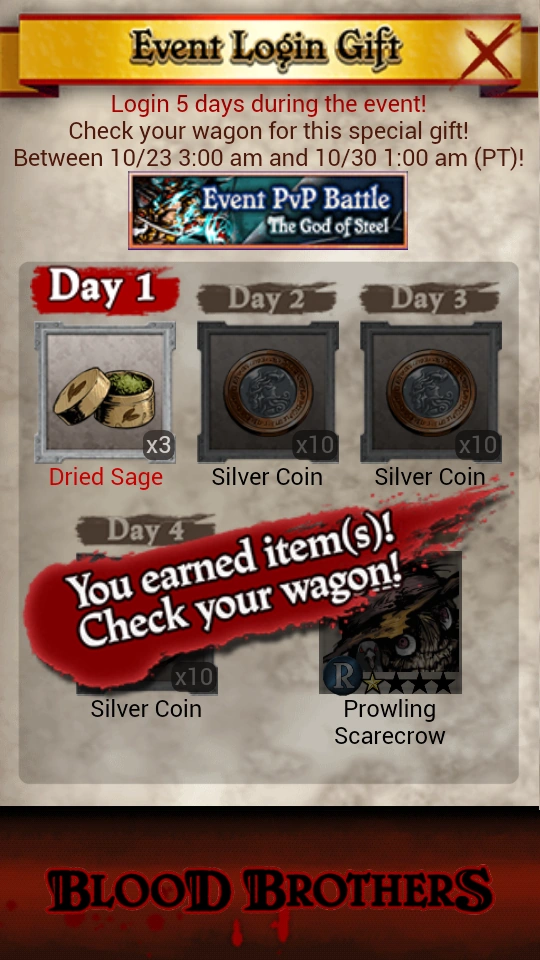Select the Prowling Scarecrow card portrait
Image resolution: width=540 pixels, height=960 pixels.
pos(390,623)
